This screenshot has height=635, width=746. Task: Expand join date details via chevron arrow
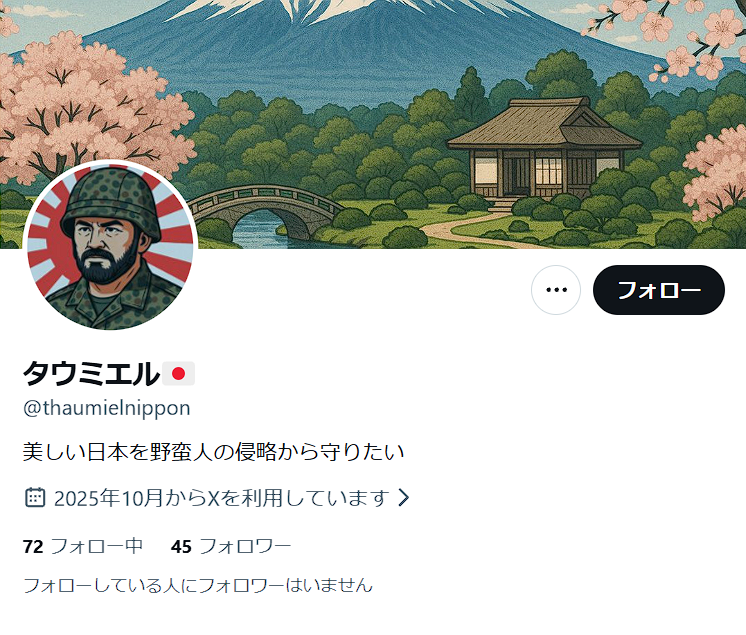(x=403, y=498)
